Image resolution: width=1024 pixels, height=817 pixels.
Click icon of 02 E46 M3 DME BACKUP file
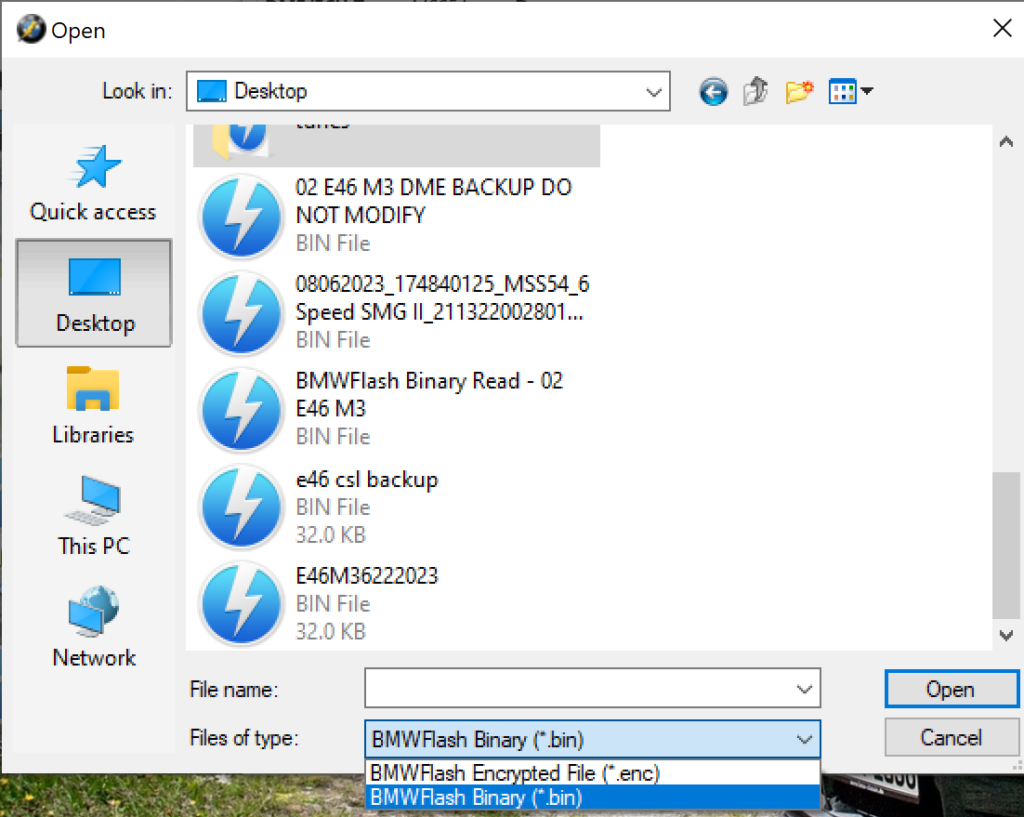pyautogui.click(x=241, y=216)
